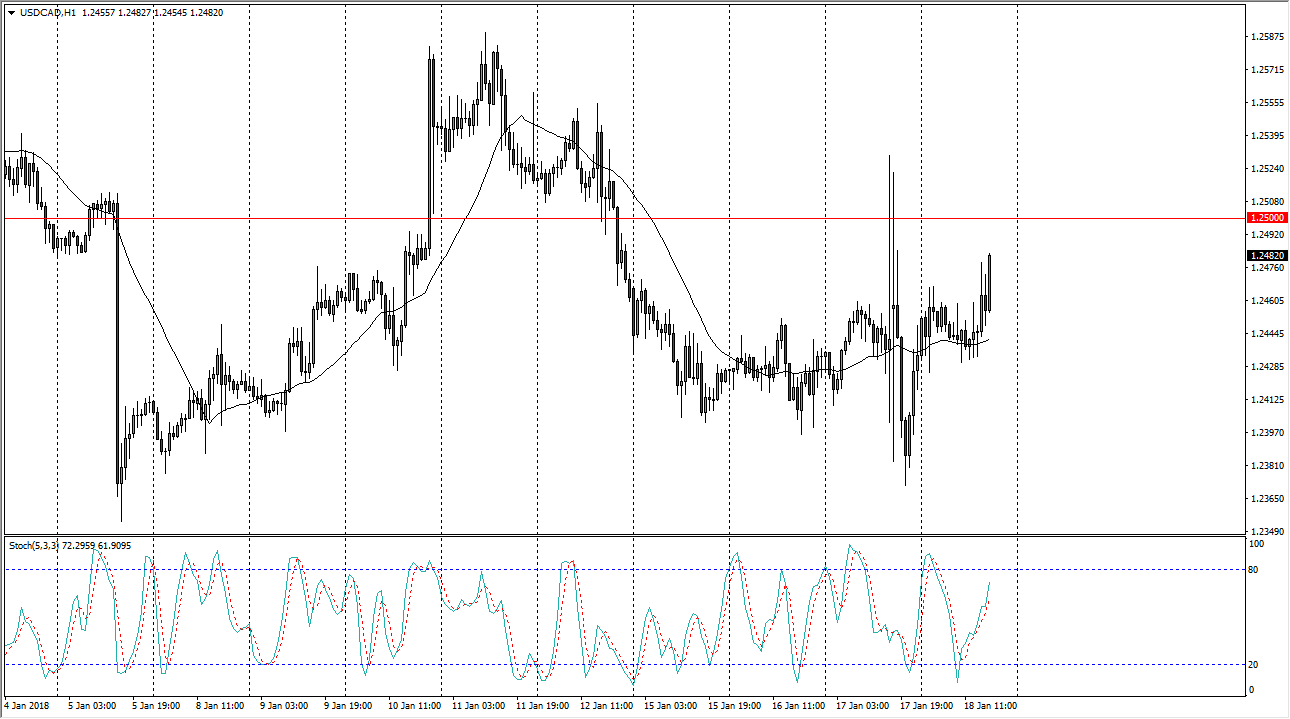
Task: Click the 1.24285 price scale label
Action: coord(1266,367)
